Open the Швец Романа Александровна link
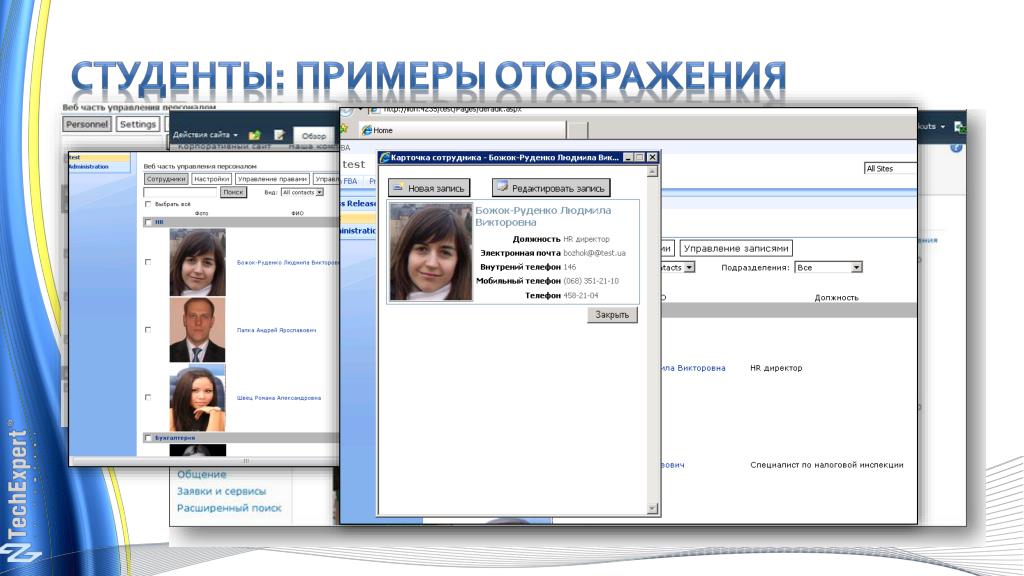This screenshot has height=576, width=1024. (x=279, y=398)
